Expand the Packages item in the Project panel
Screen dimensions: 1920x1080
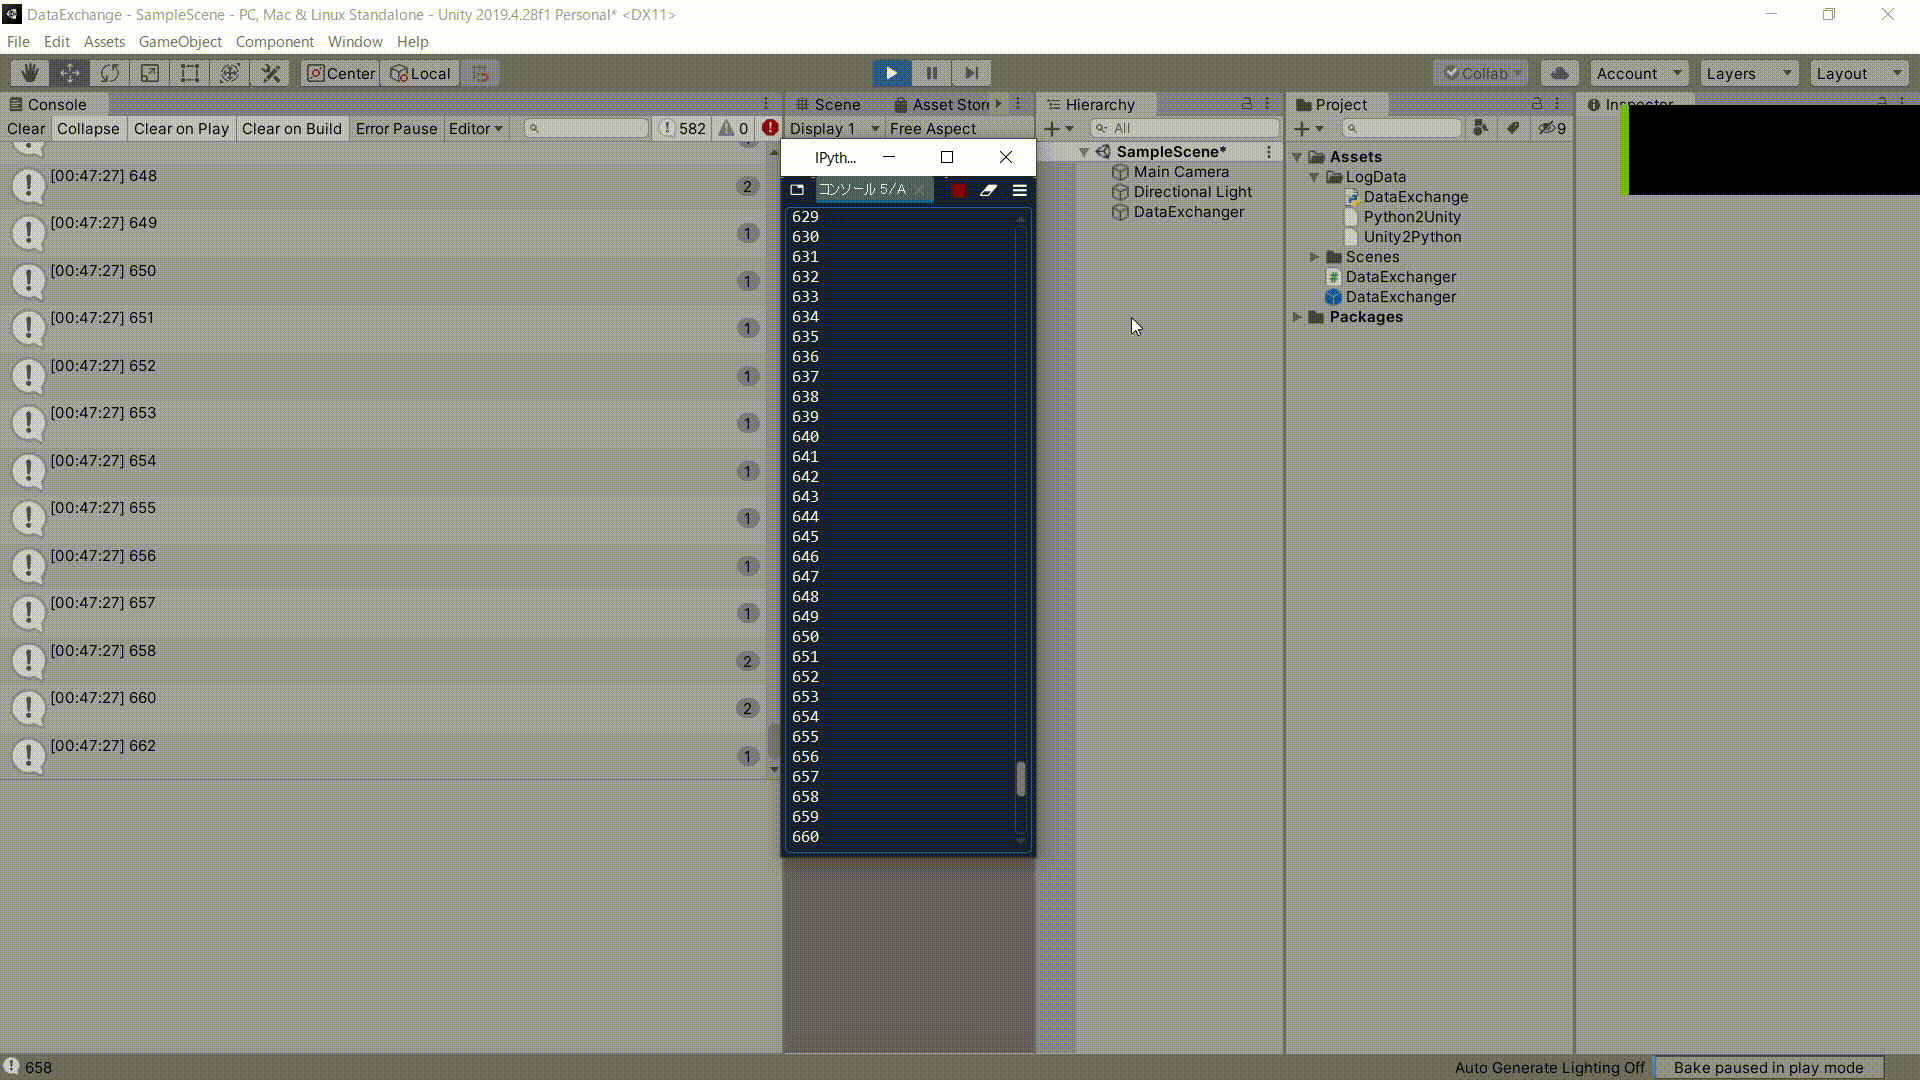tap(1297, 317)
